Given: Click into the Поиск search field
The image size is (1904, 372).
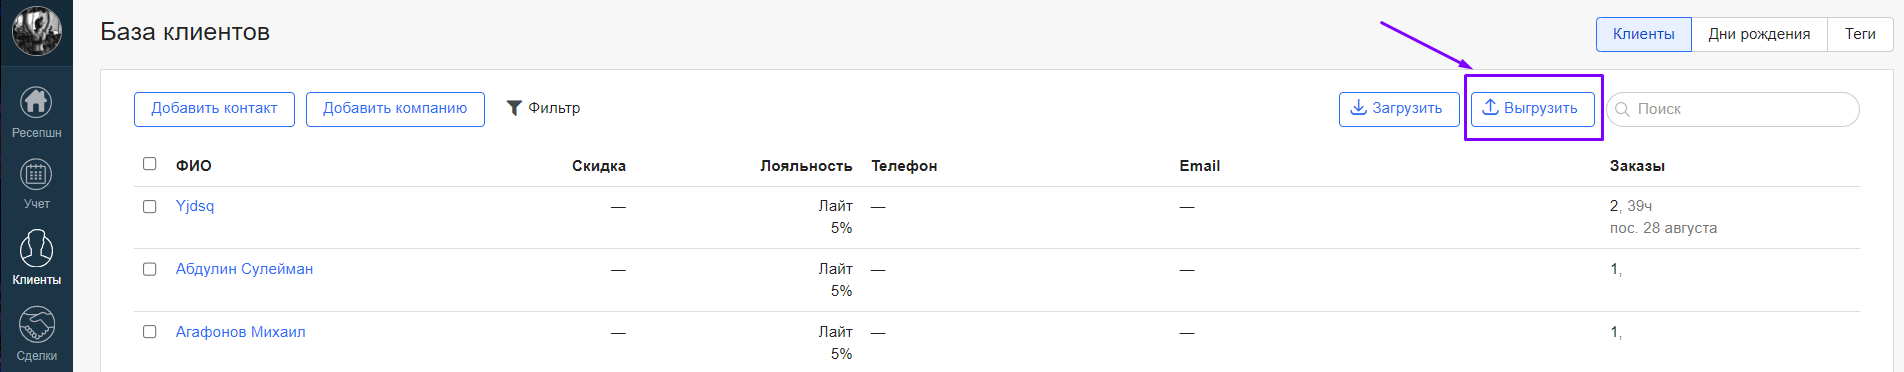Looking at the screenshot, I should 1733,109.
